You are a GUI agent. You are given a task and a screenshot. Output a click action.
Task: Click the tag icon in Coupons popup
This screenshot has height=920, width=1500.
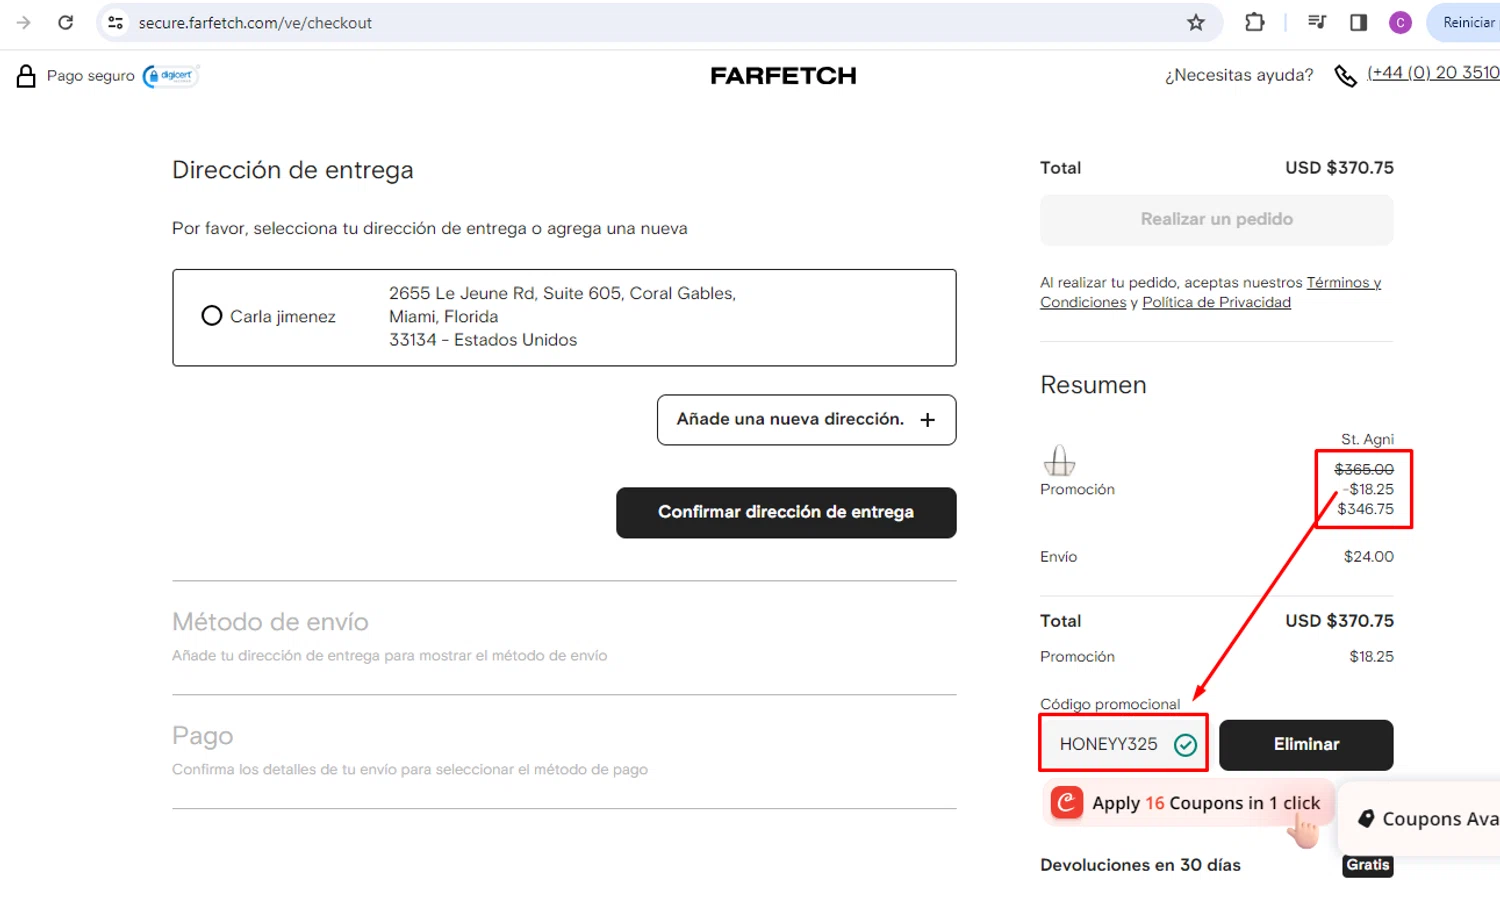[x=1366, y=819]
